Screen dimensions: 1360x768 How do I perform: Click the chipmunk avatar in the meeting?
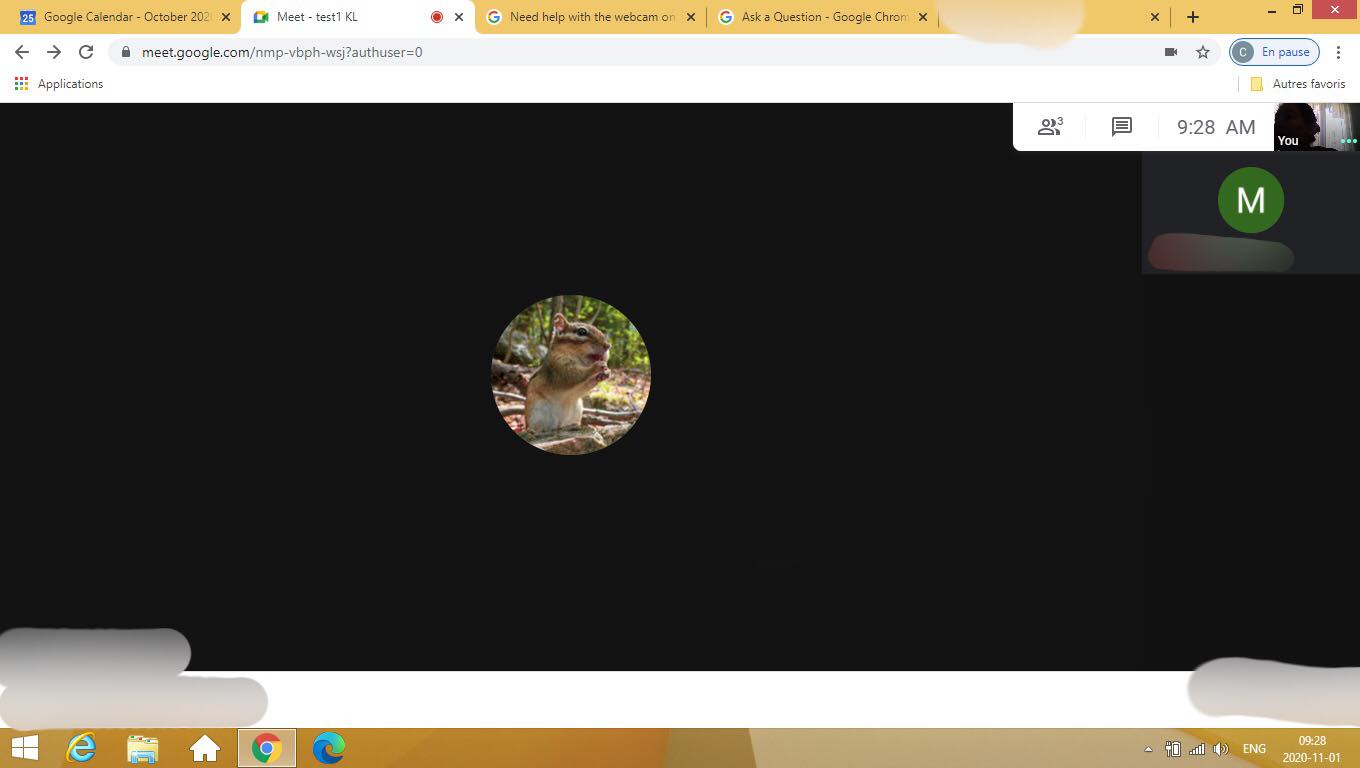[570, 375]
